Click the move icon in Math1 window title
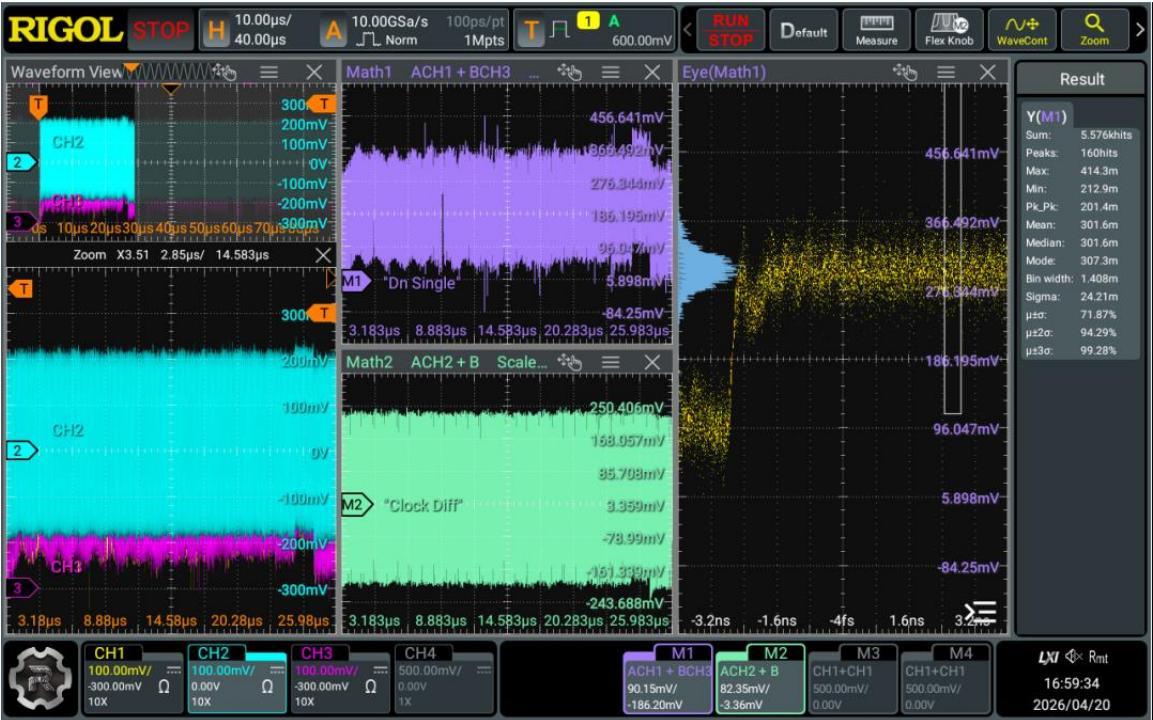The height and width of the screenshot is (720, 1153). tap(569, 71)
